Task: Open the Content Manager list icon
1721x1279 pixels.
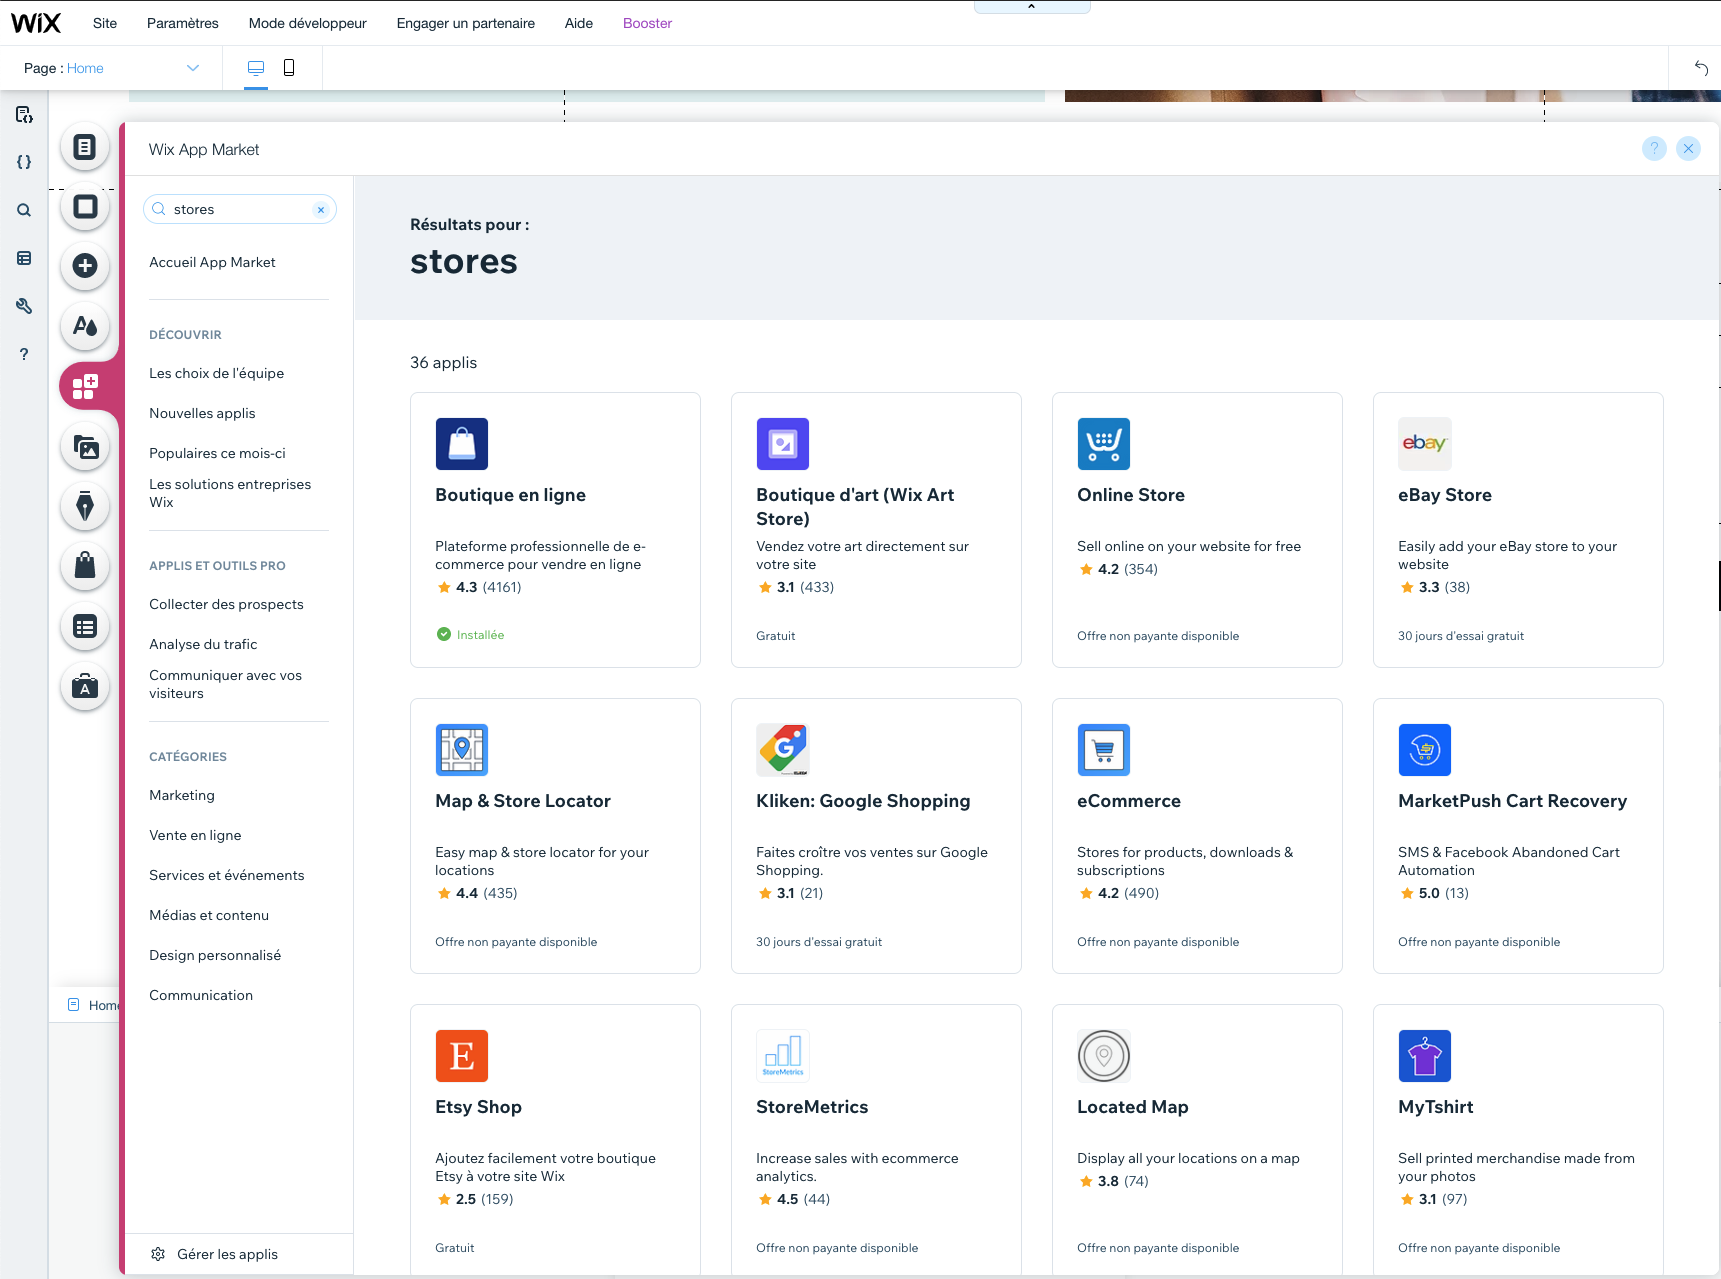Action: point(85,627)
